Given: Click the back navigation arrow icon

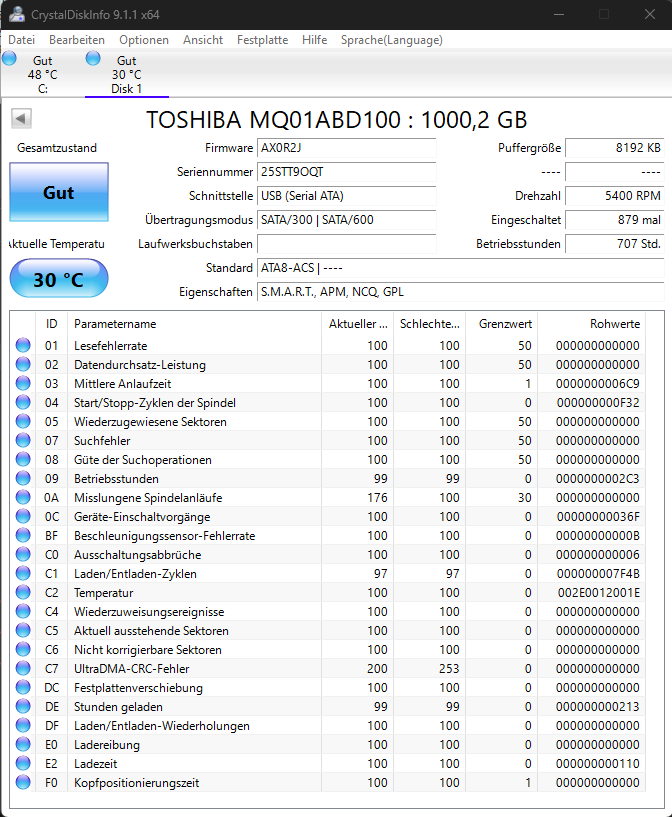Looking at the screenshot, I should (x=20, y=116).
